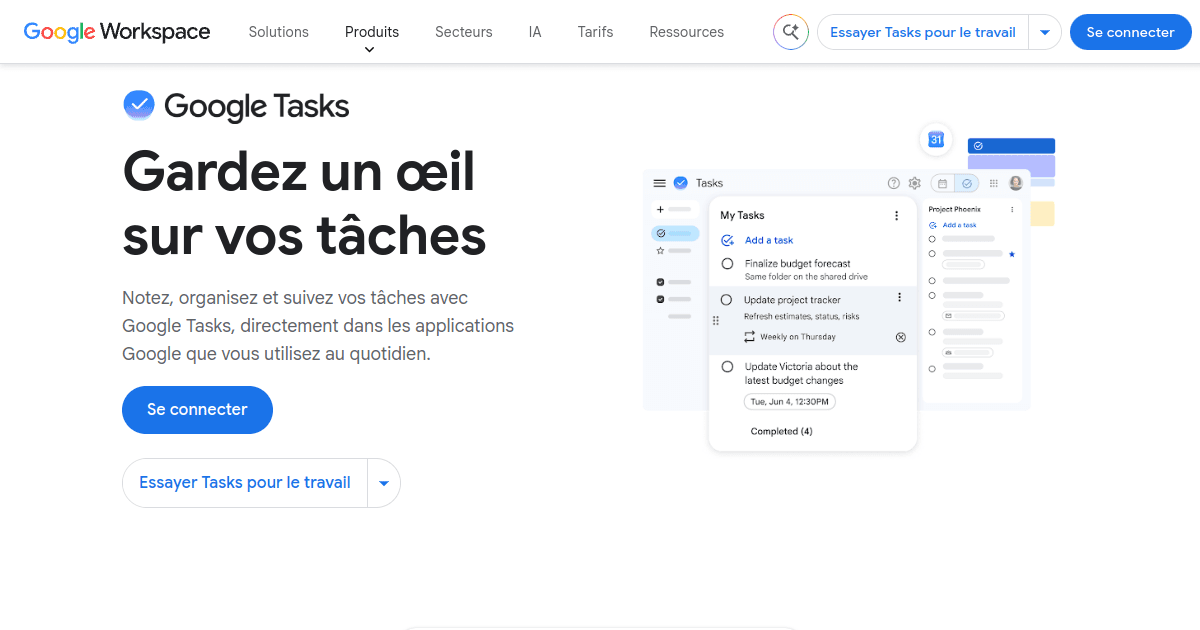Click the Weekly on Thursday repeat icon
This screenshot has width=1200, height=630.
(750, 337)
